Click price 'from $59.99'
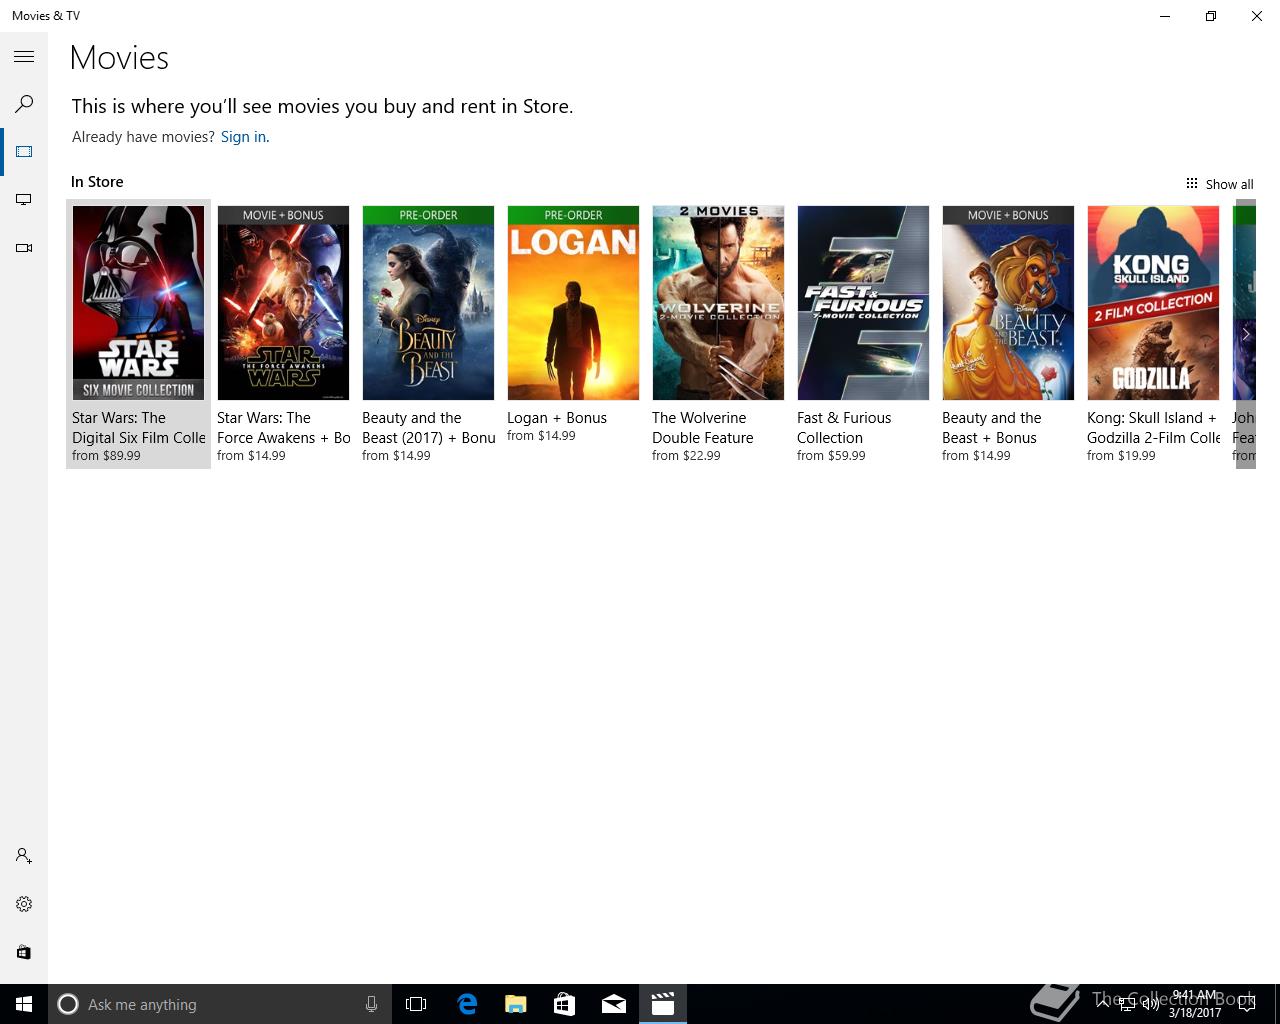 [x=831, y=456]
